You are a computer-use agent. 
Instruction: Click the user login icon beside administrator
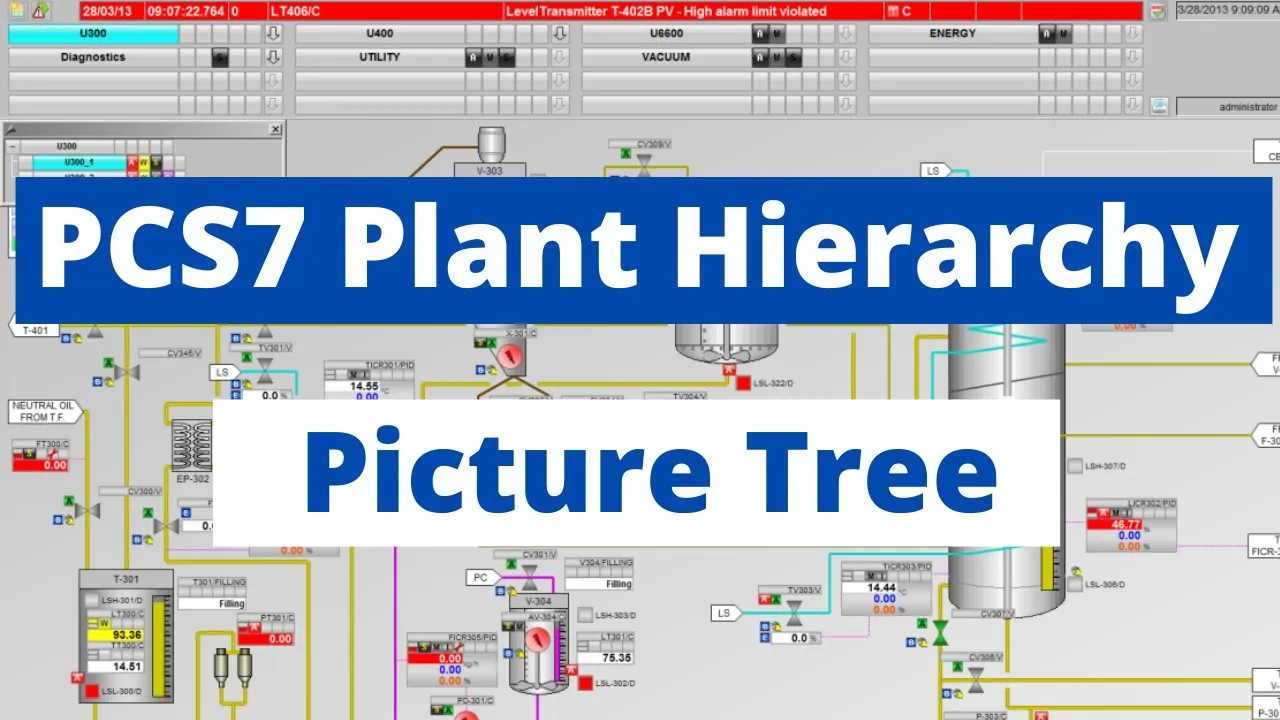[1158, 106]
